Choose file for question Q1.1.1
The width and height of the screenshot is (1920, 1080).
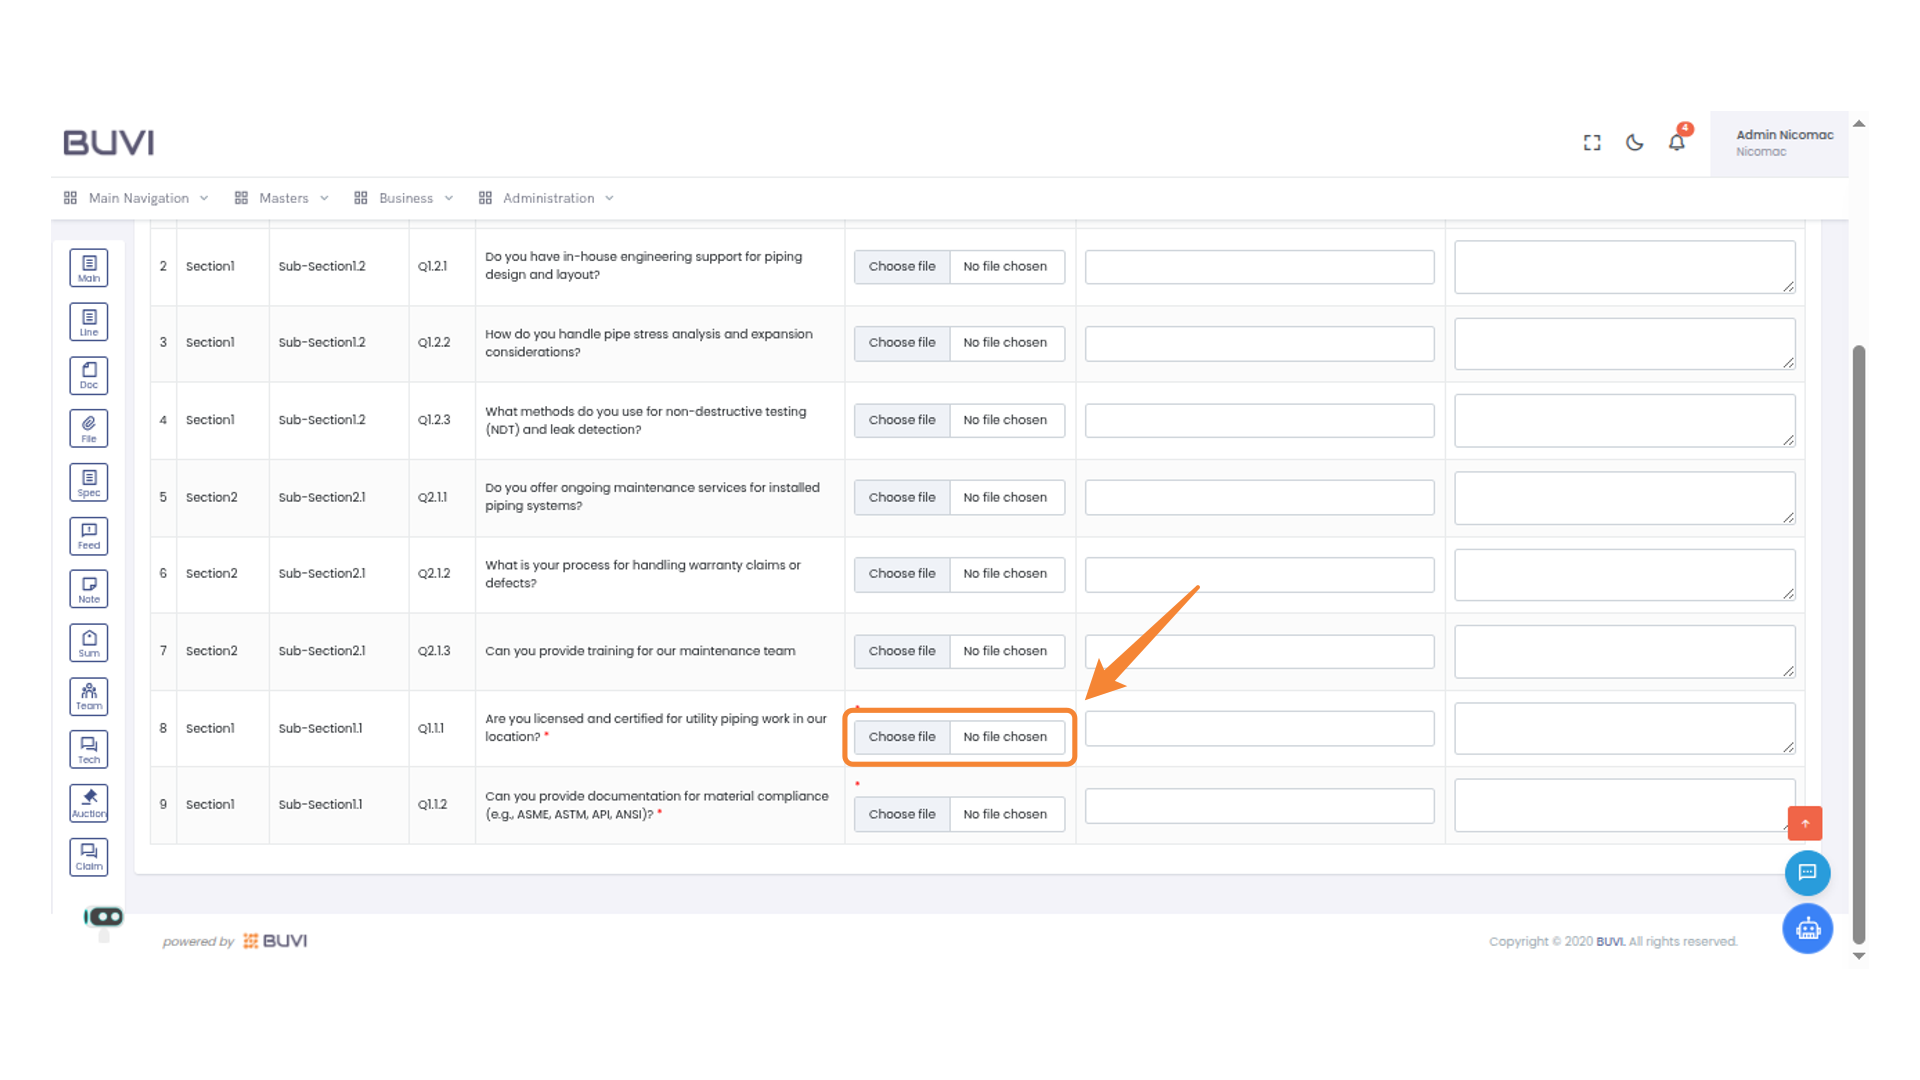901,737
